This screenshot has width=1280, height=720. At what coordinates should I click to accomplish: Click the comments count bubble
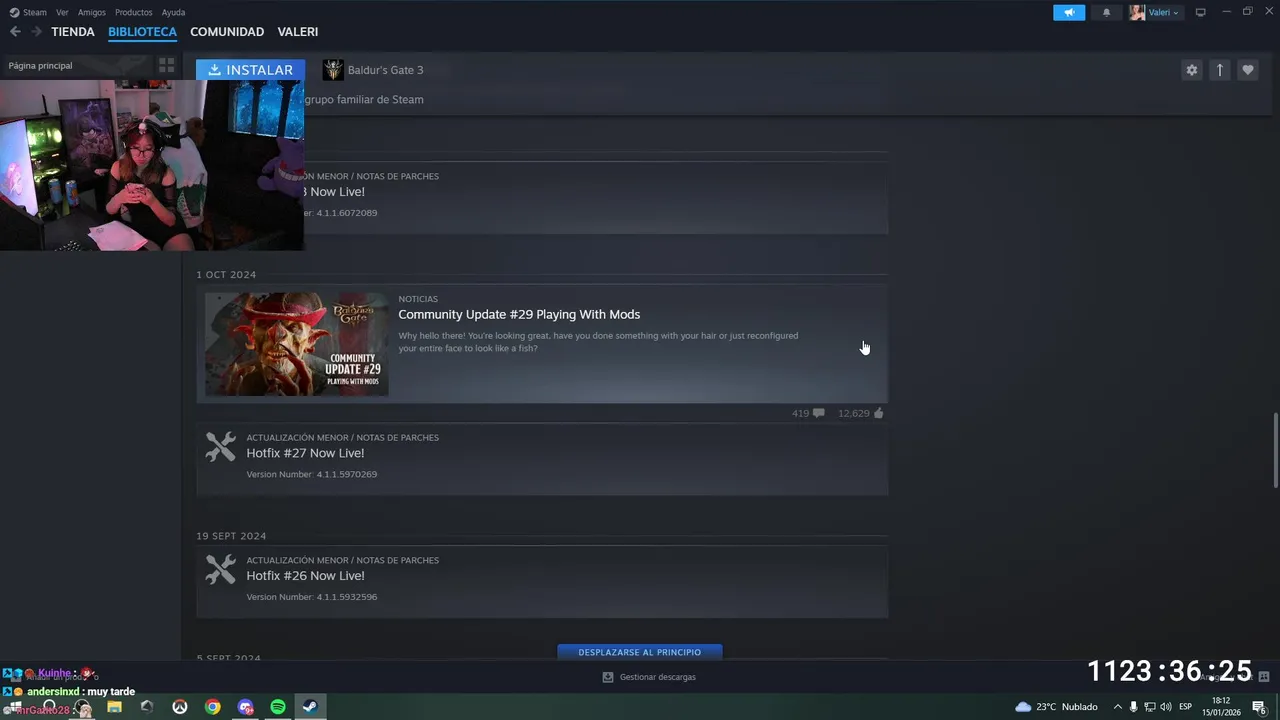click(808, 413)
